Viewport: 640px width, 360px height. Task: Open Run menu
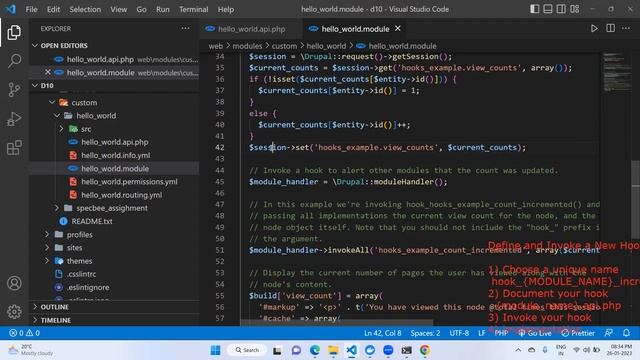coord(162,9)
